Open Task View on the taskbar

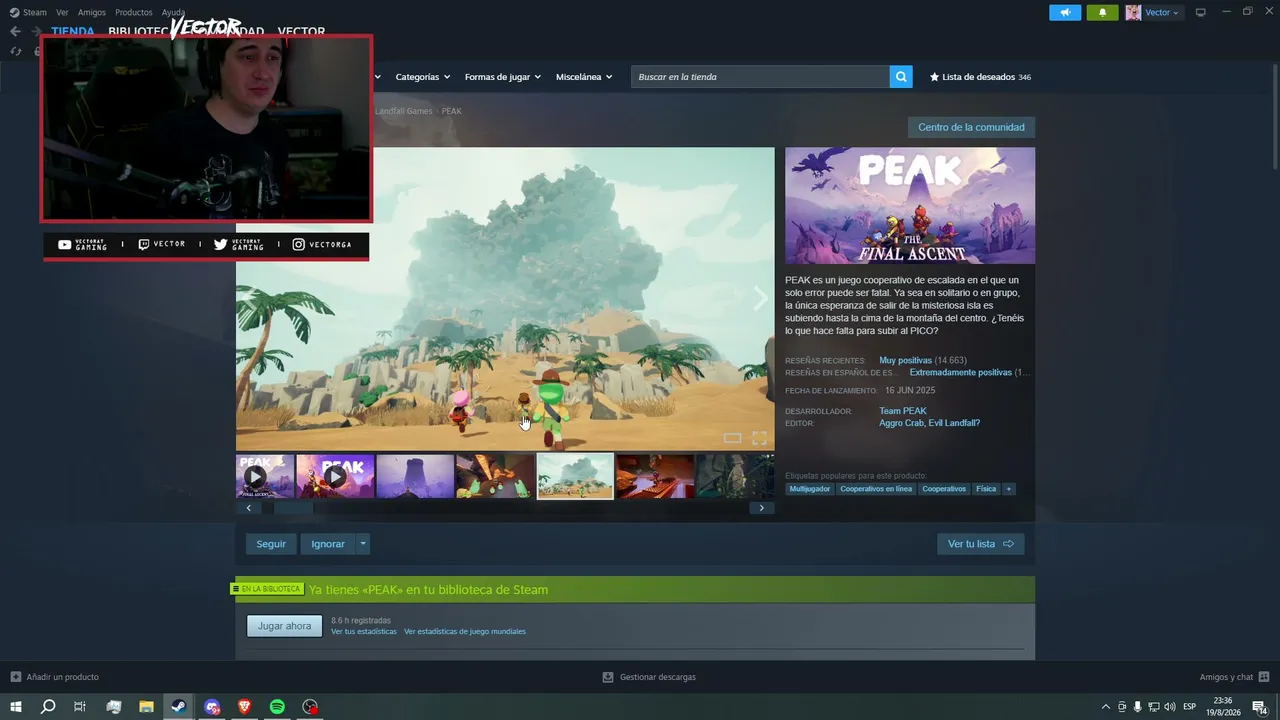(x=80, y=707)
